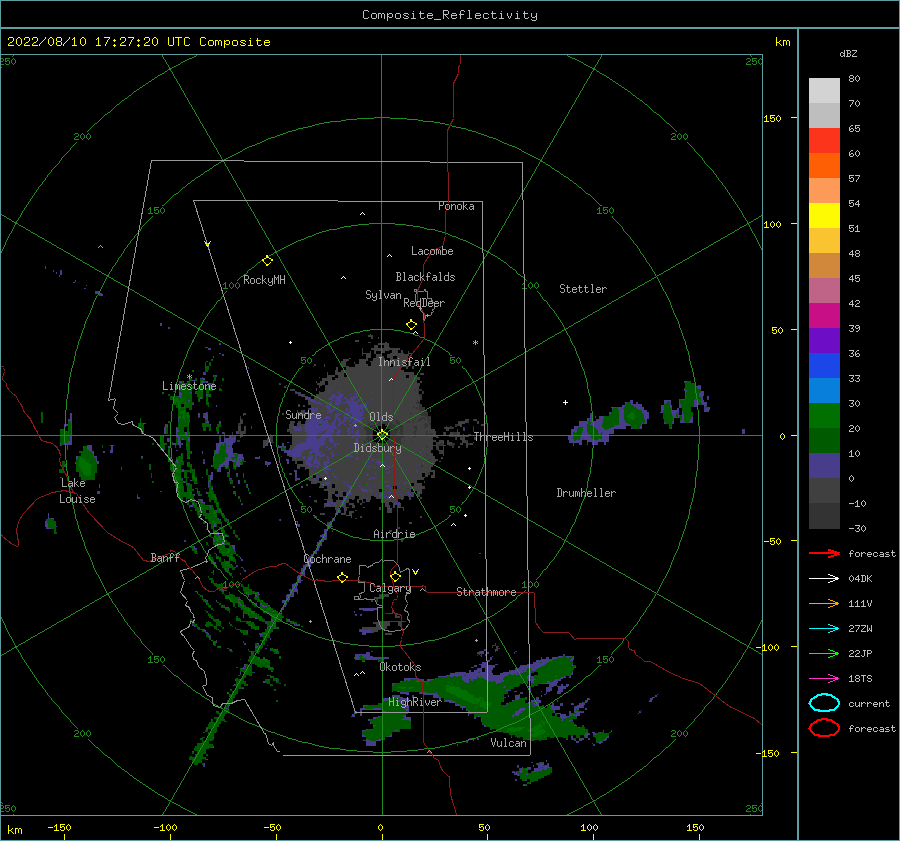Click the Drumheller label

pos(586,493)
